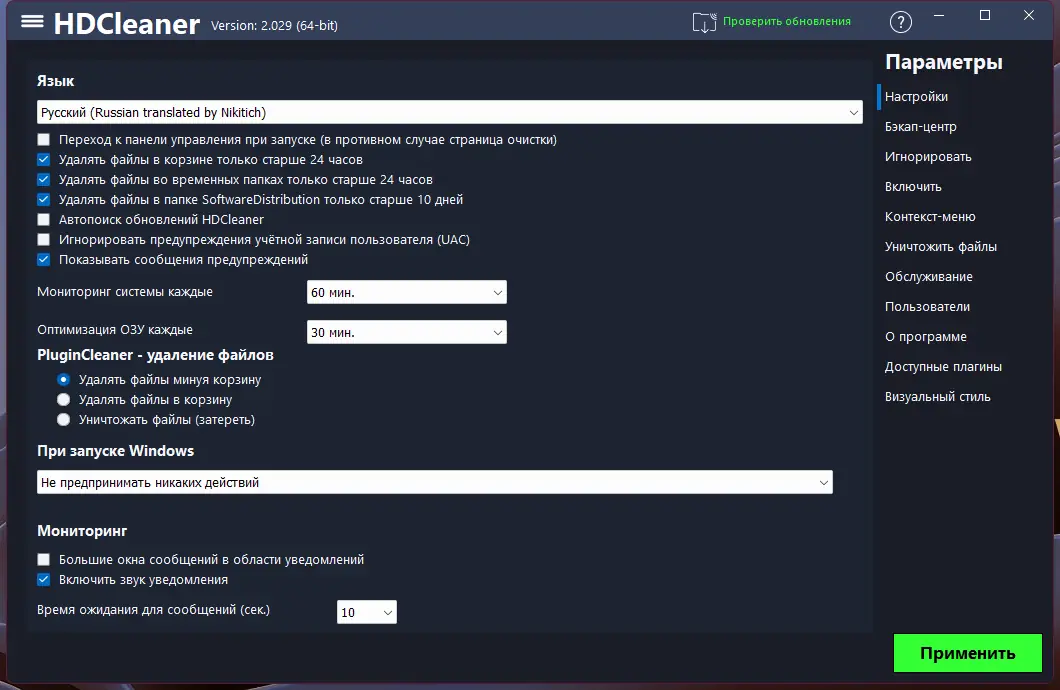Screen dimensions: 1060x690
Task: Click the HDCleaner title logo text
Action: click(x=126, y=24)
